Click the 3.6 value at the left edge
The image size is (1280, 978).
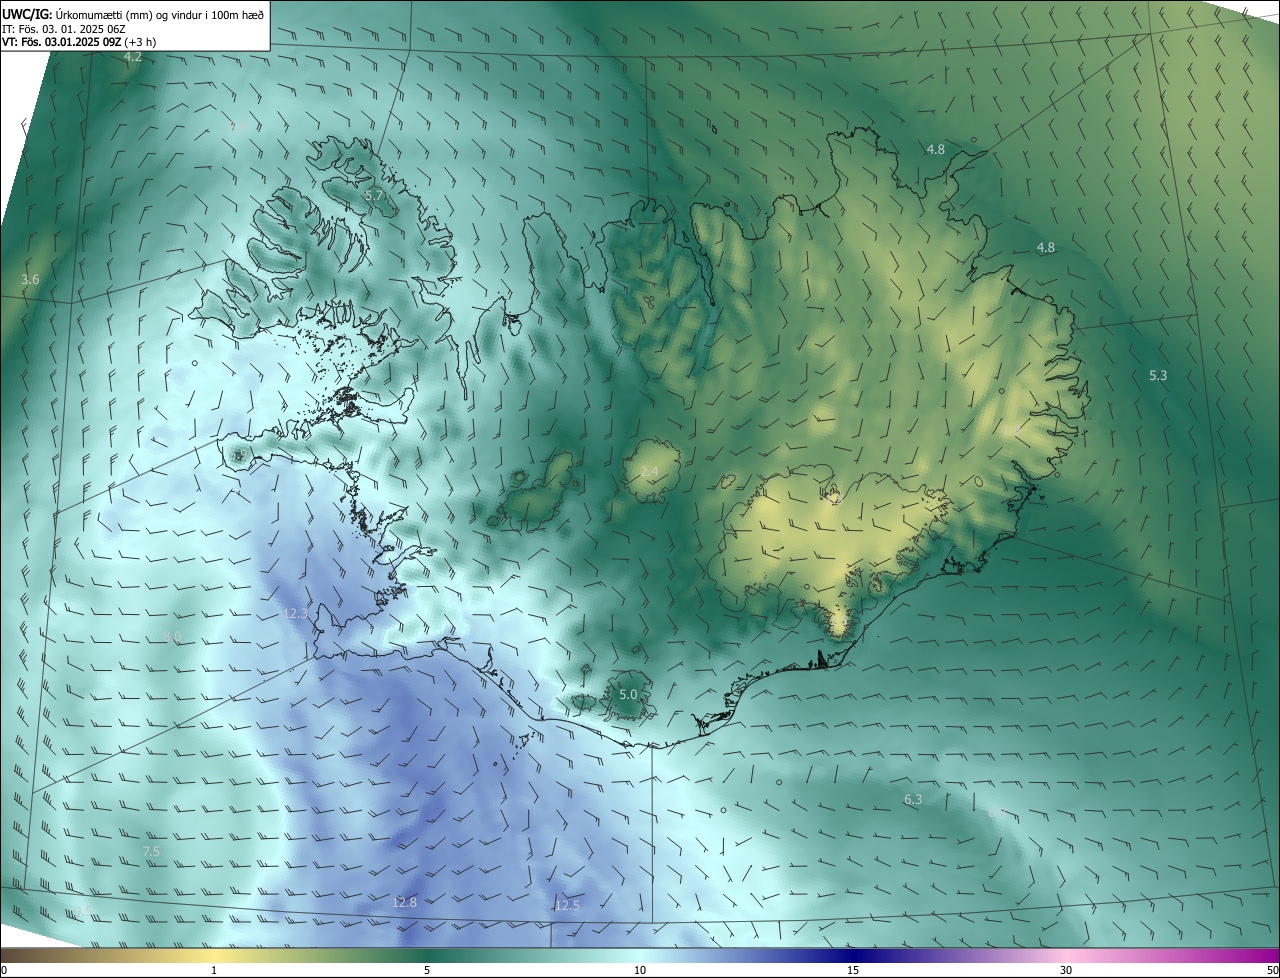30,280
